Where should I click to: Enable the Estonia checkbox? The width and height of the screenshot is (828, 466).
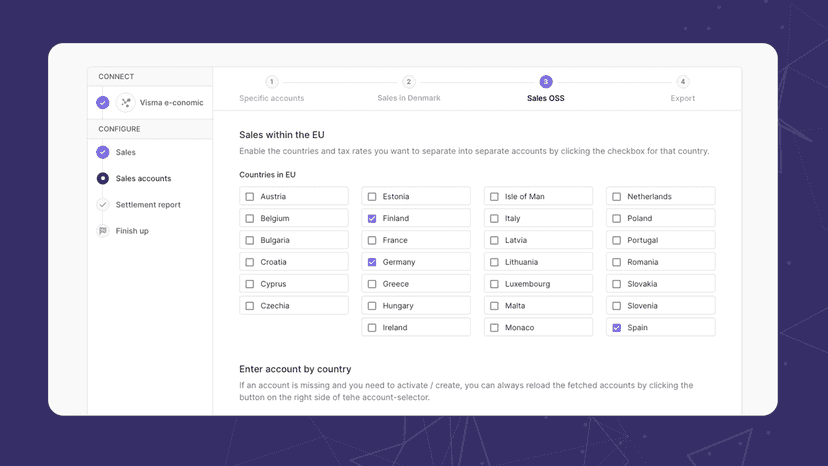coord(372,197)
